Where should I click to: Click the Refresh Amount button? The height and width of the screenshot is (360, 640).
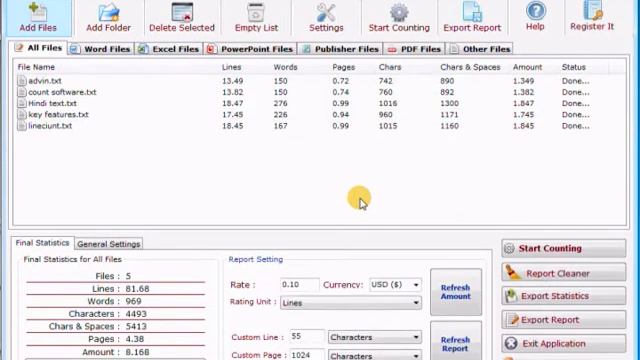(x=456, y=292)
